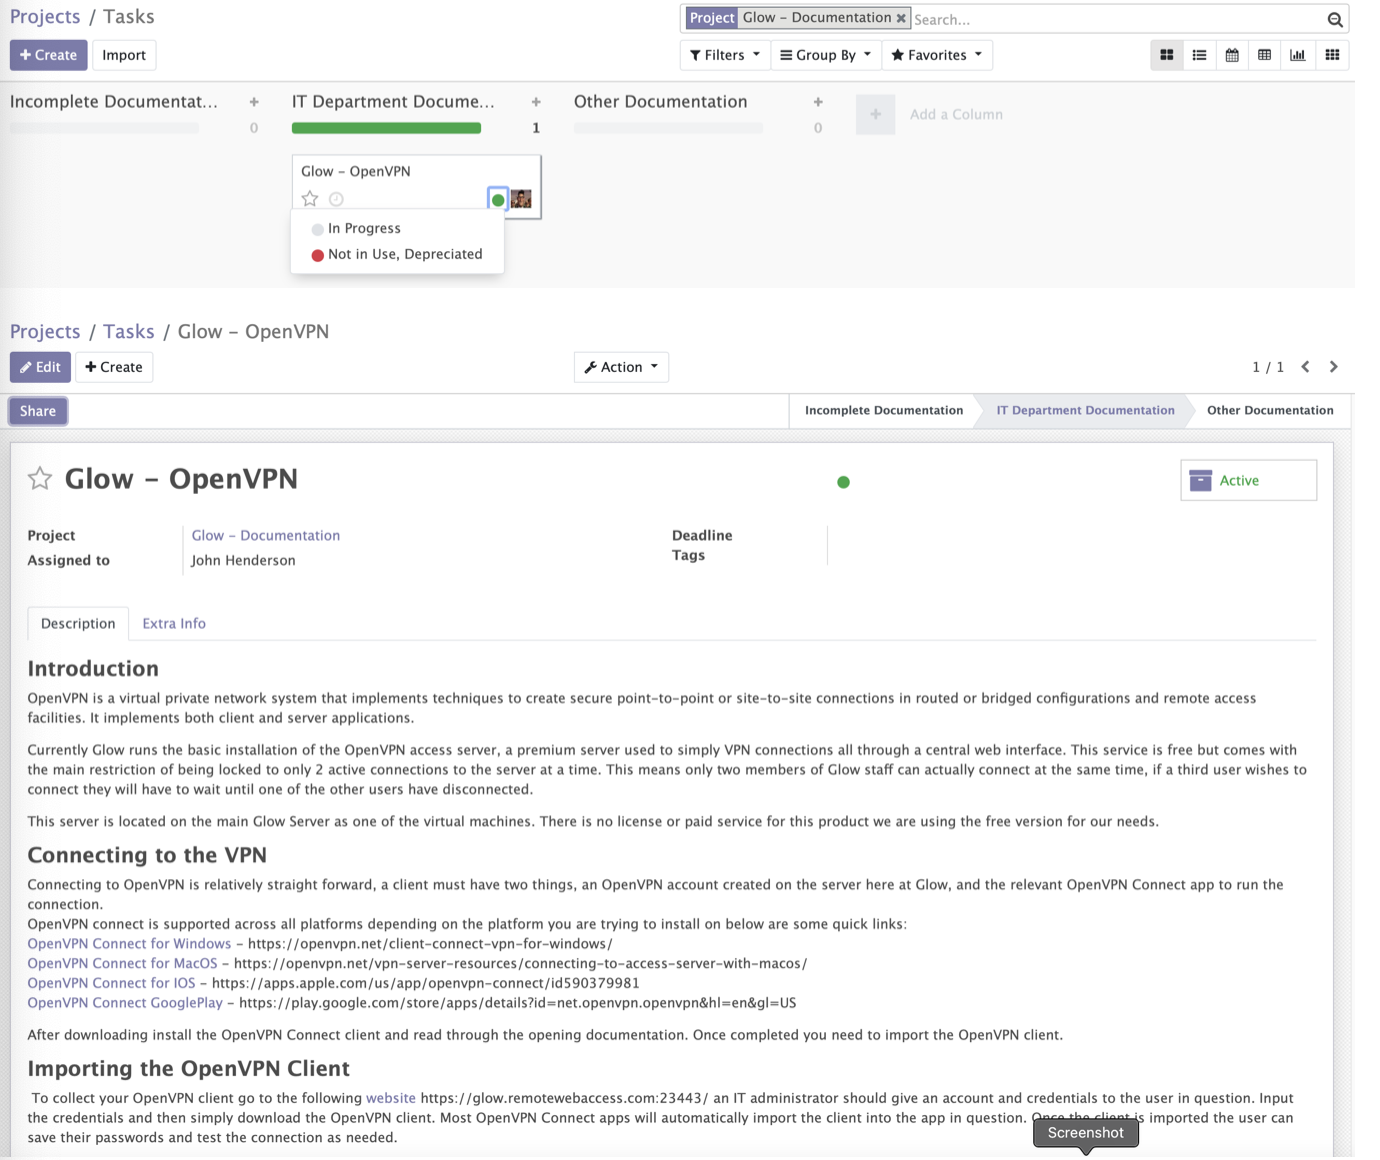Open activity grid view icon

click(x=1332, y=55)
